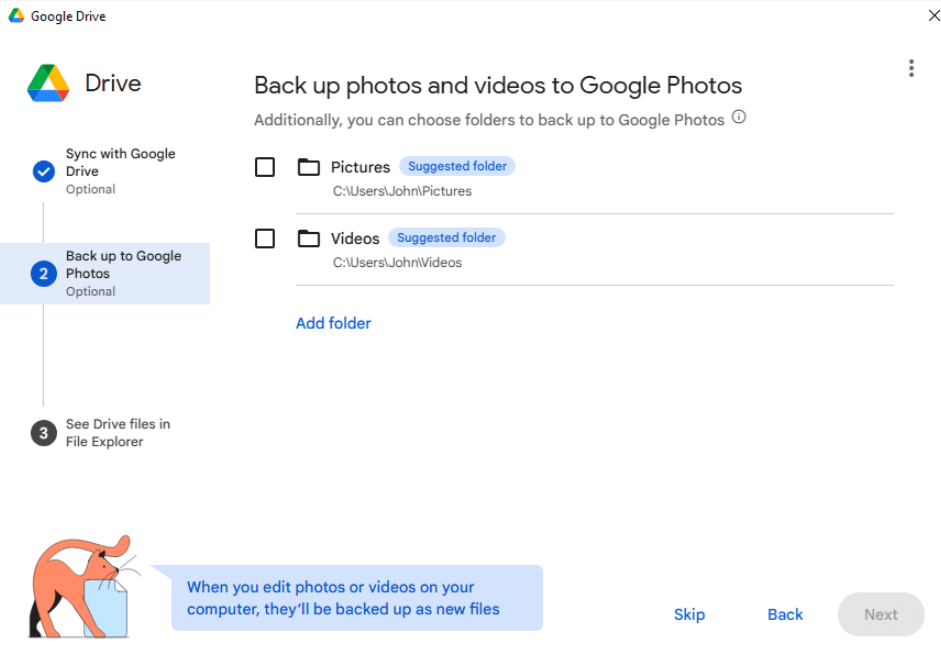Go to Sync with Google Drive step
The image size is (941, 657).
pos(120,163)
